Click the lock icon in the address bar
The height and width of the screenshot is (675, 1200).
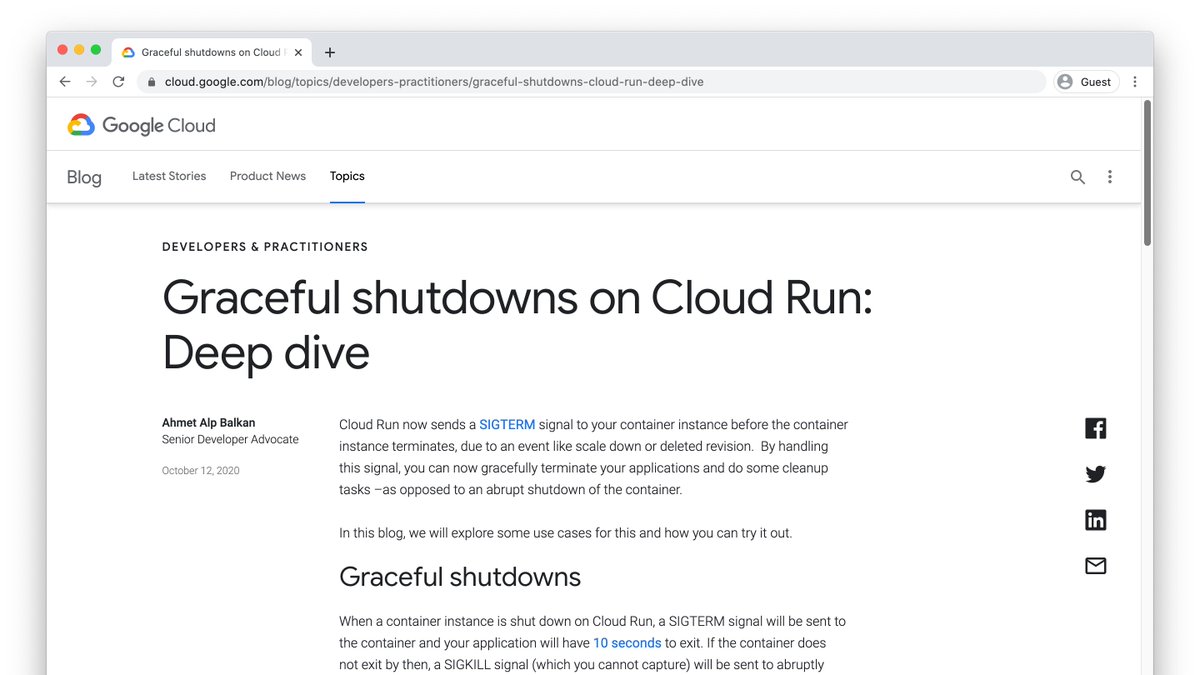coord(152,82)
